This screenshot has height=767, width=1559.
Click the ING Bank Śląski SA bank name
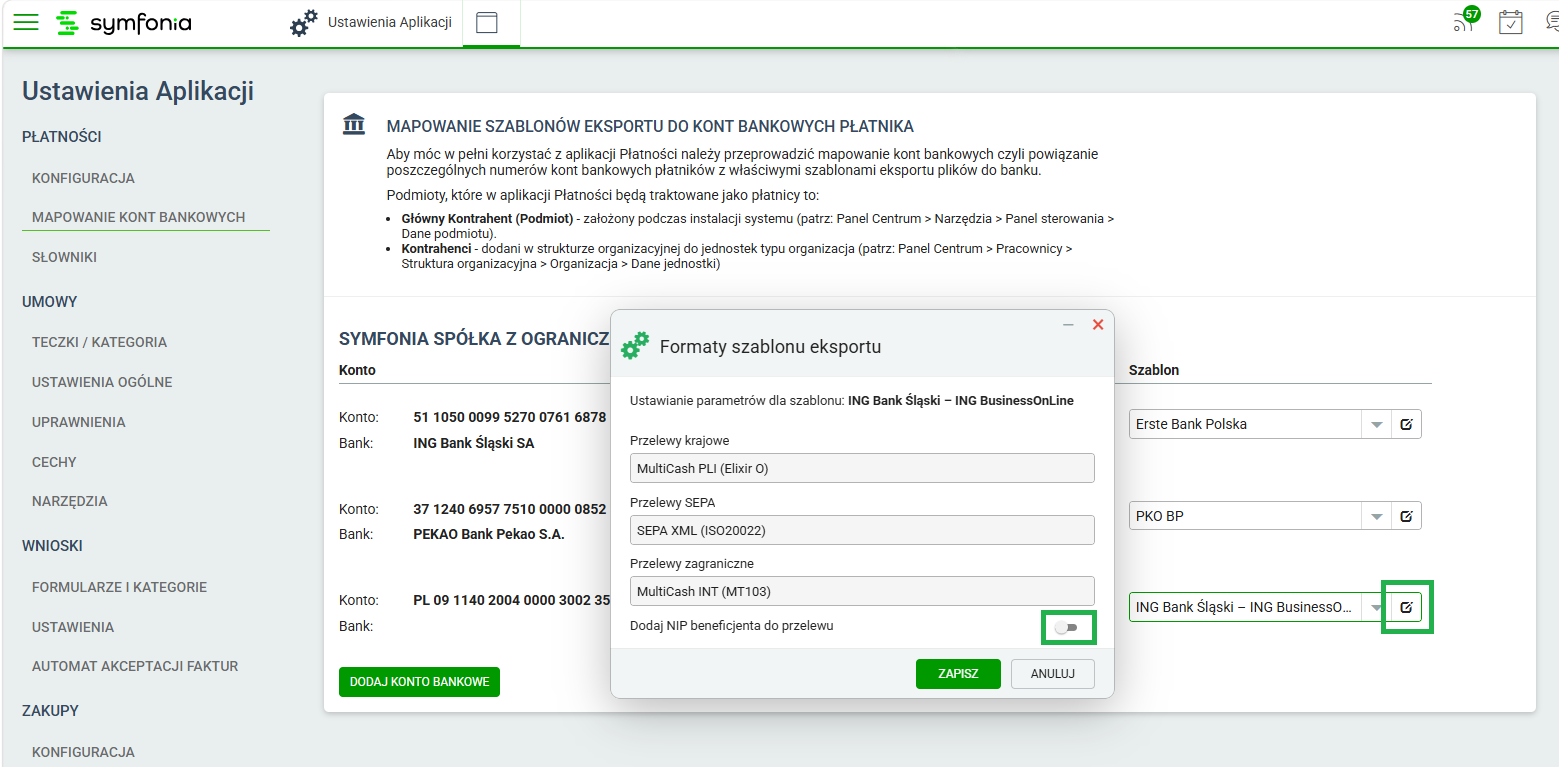(473, 443)
